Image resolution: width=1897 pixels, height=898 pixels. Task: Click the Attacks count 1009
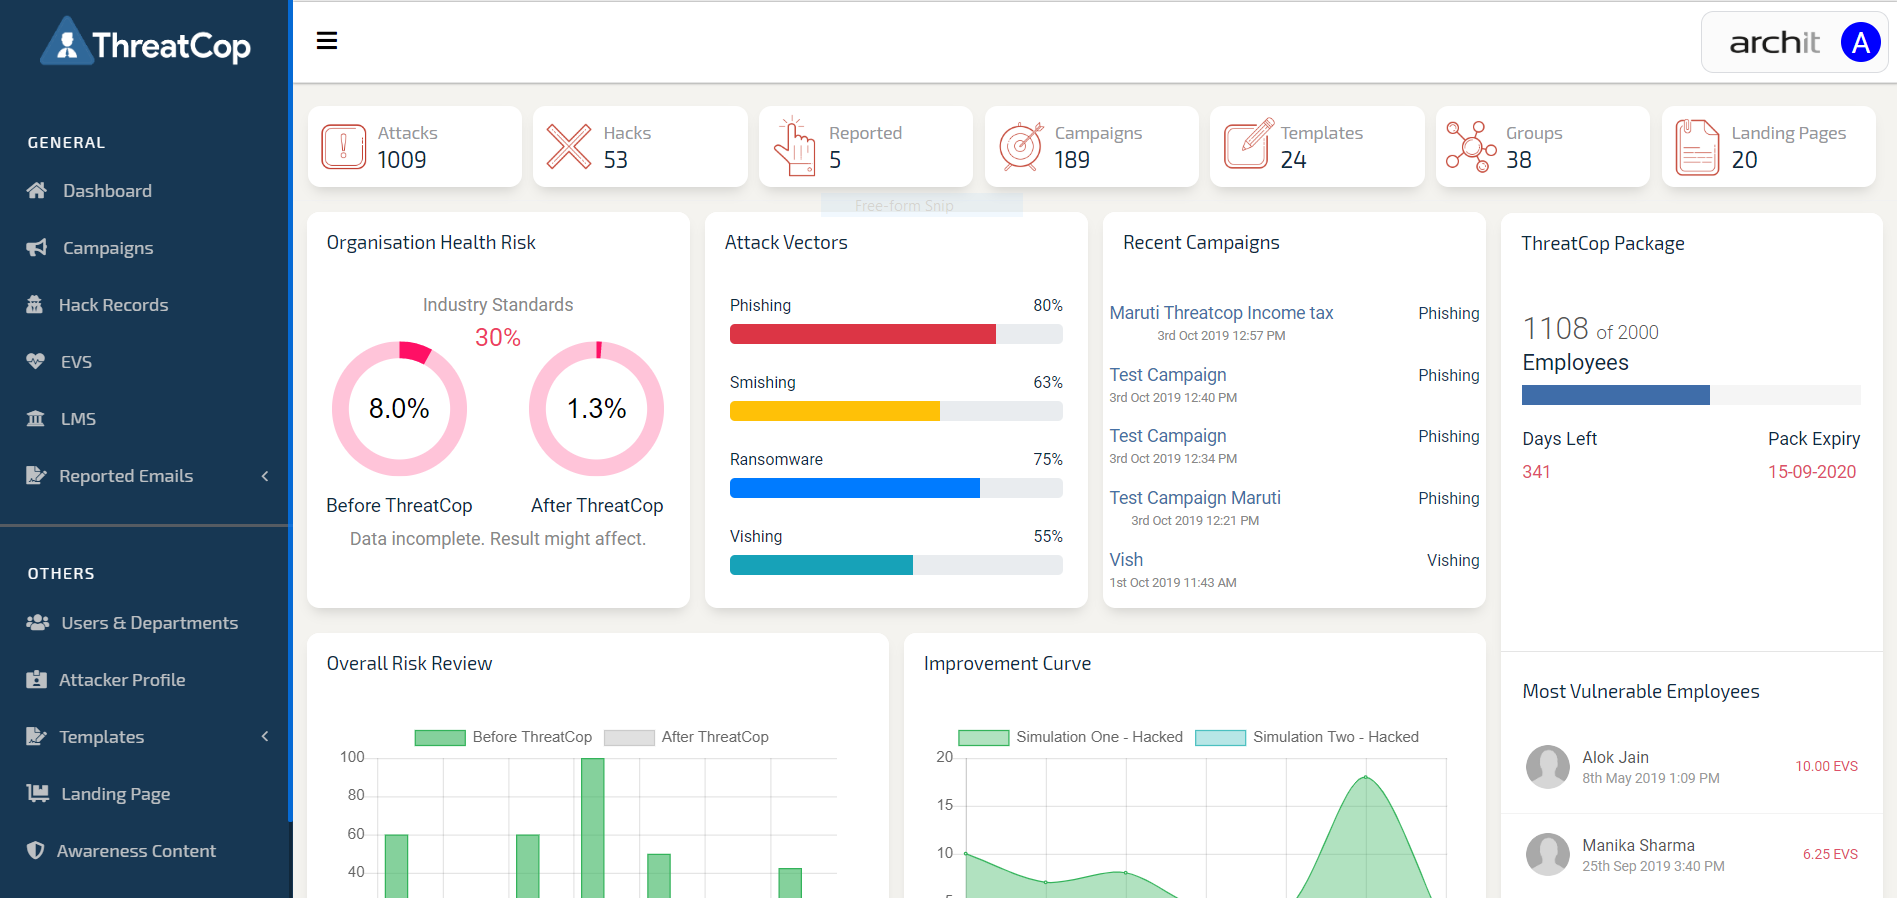(402, 160)
